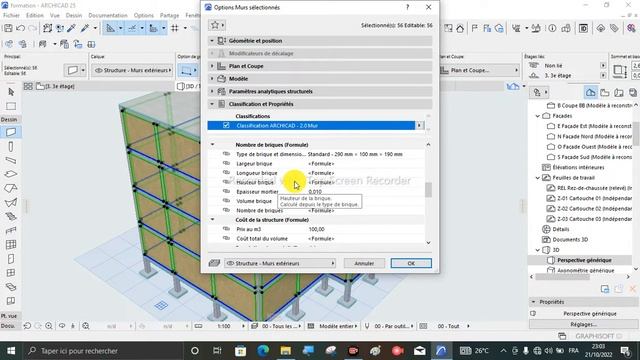The height and width of the screenshot is (360, 640).
Task: Open the Vue menu
Action: tap(55, 15)
